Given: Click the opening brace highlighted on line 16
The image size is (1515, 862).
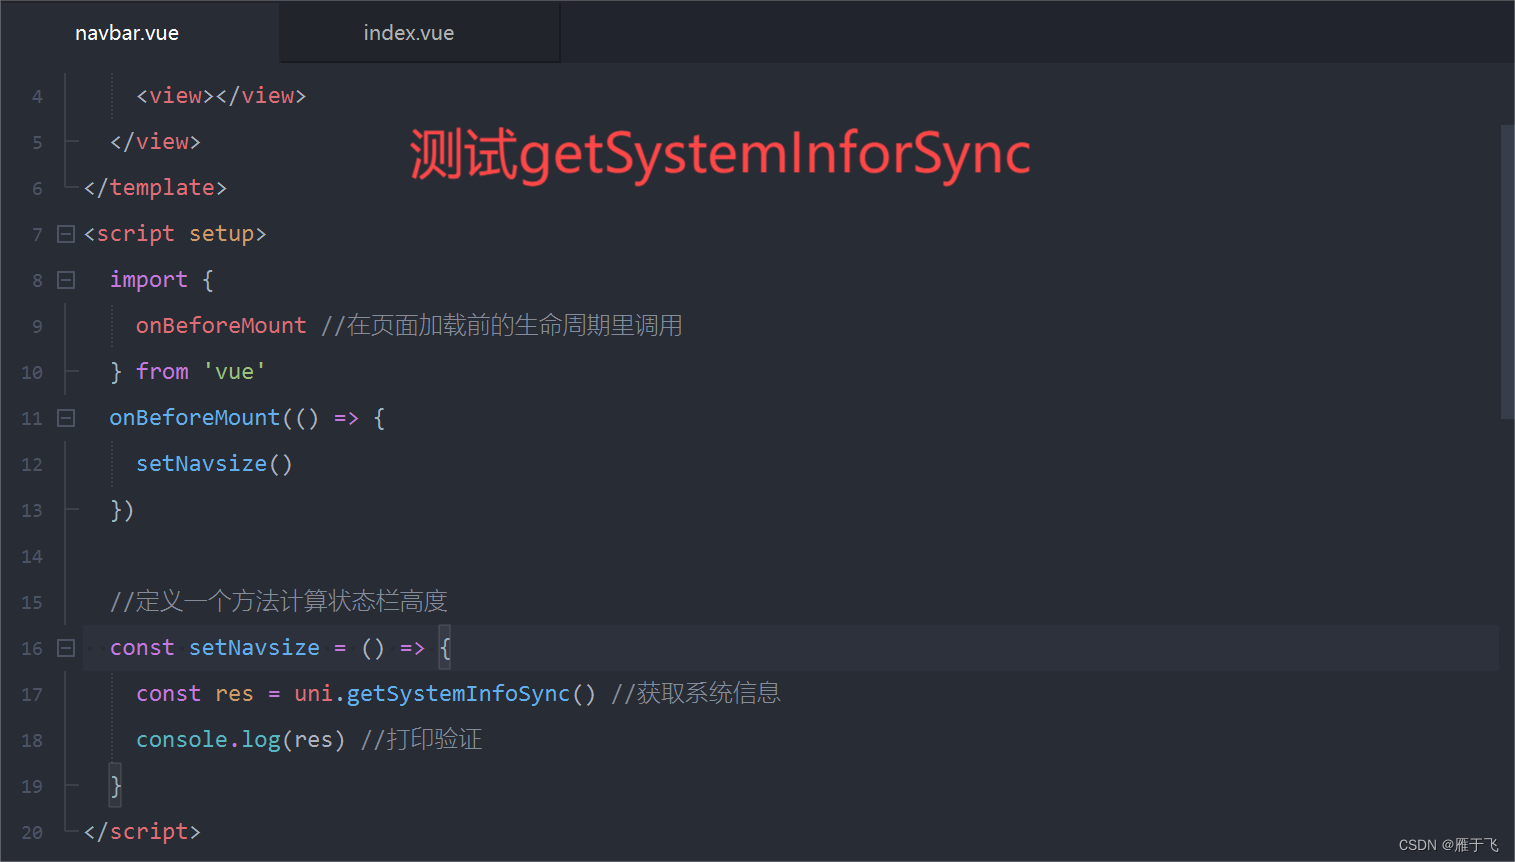Looking at the screenshot, I should tap(445, 648).
